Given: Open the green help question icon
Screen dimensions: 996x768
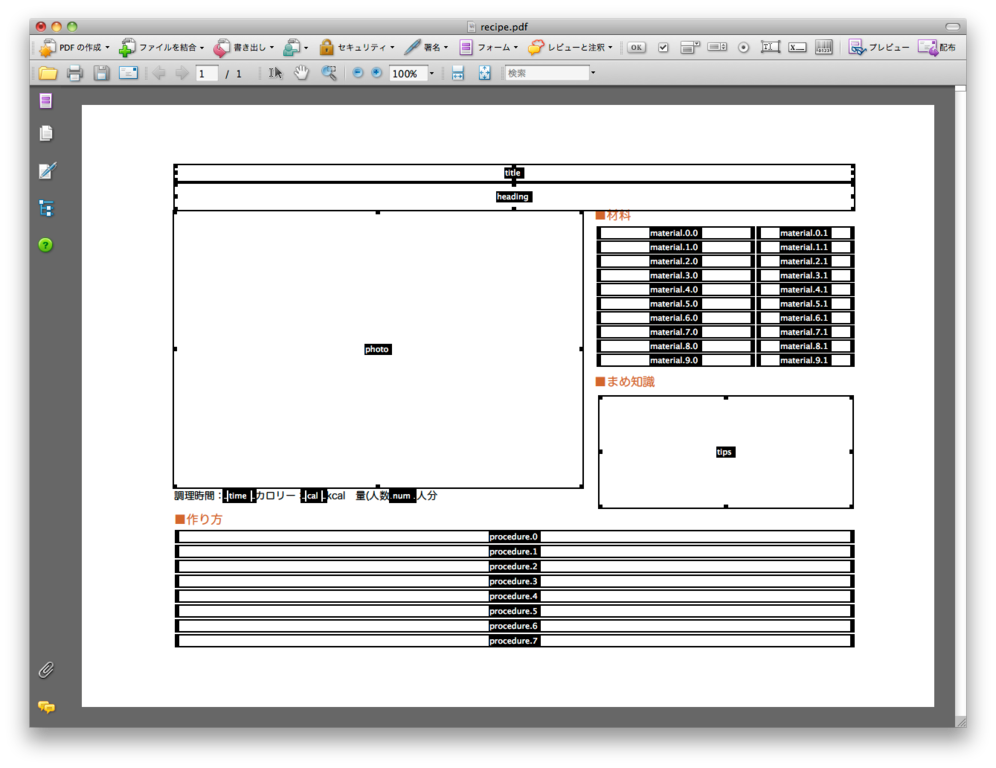Looking at the screenshot, I should [46, 245].
